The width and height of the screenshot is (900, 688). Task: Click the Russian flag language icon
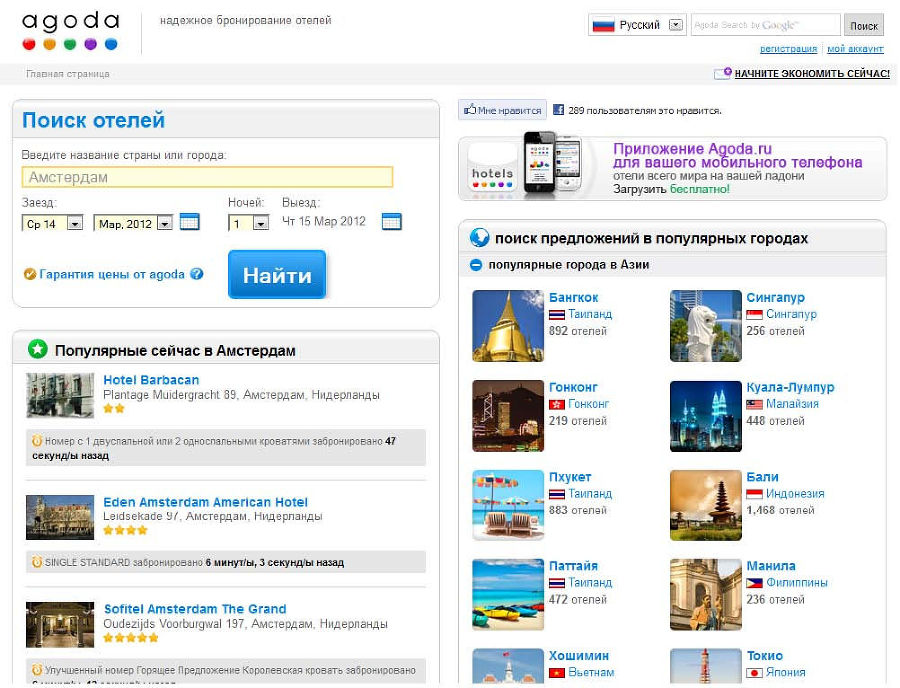click(603, 25)
